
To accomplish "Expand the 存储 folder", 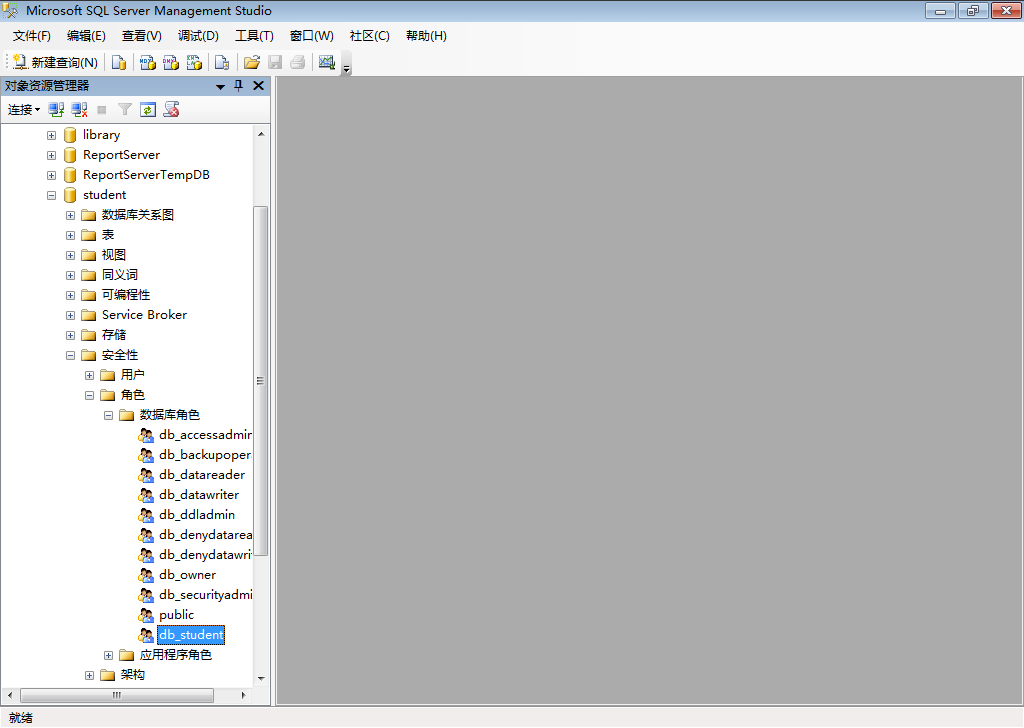I will (71, 336).
